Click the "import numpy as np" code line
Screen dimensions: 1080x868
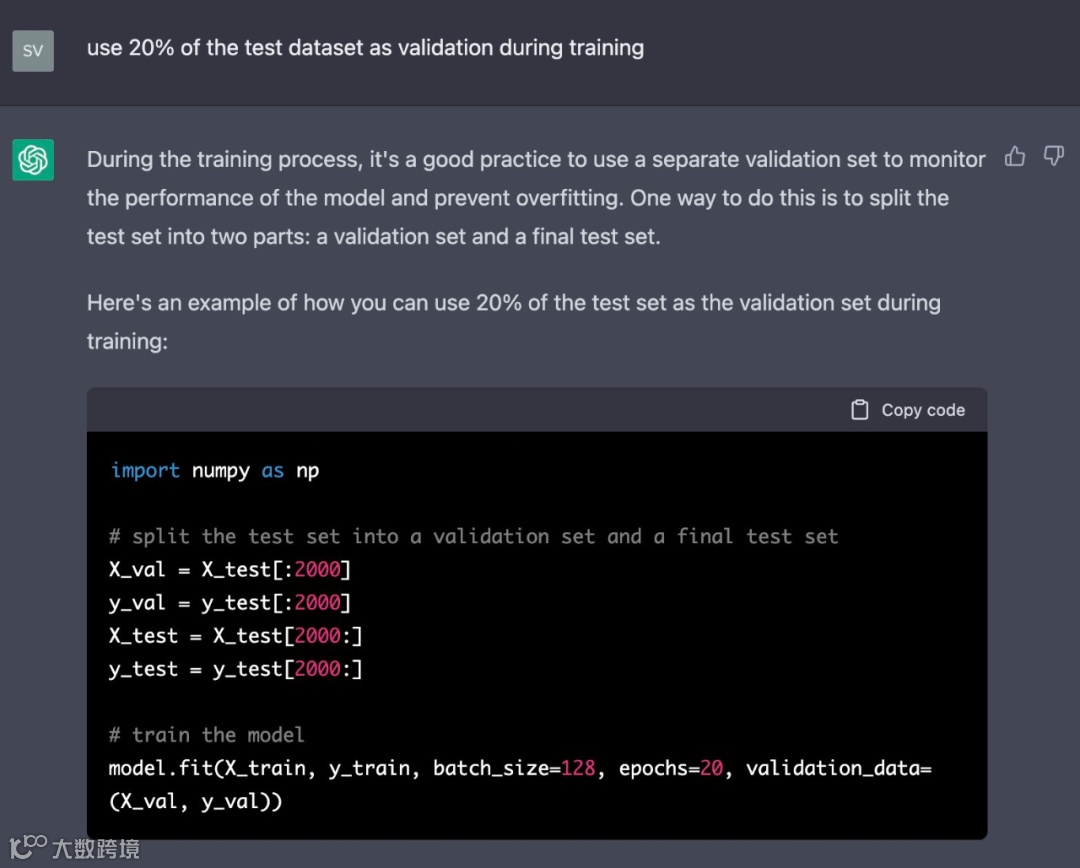point(215,470)
